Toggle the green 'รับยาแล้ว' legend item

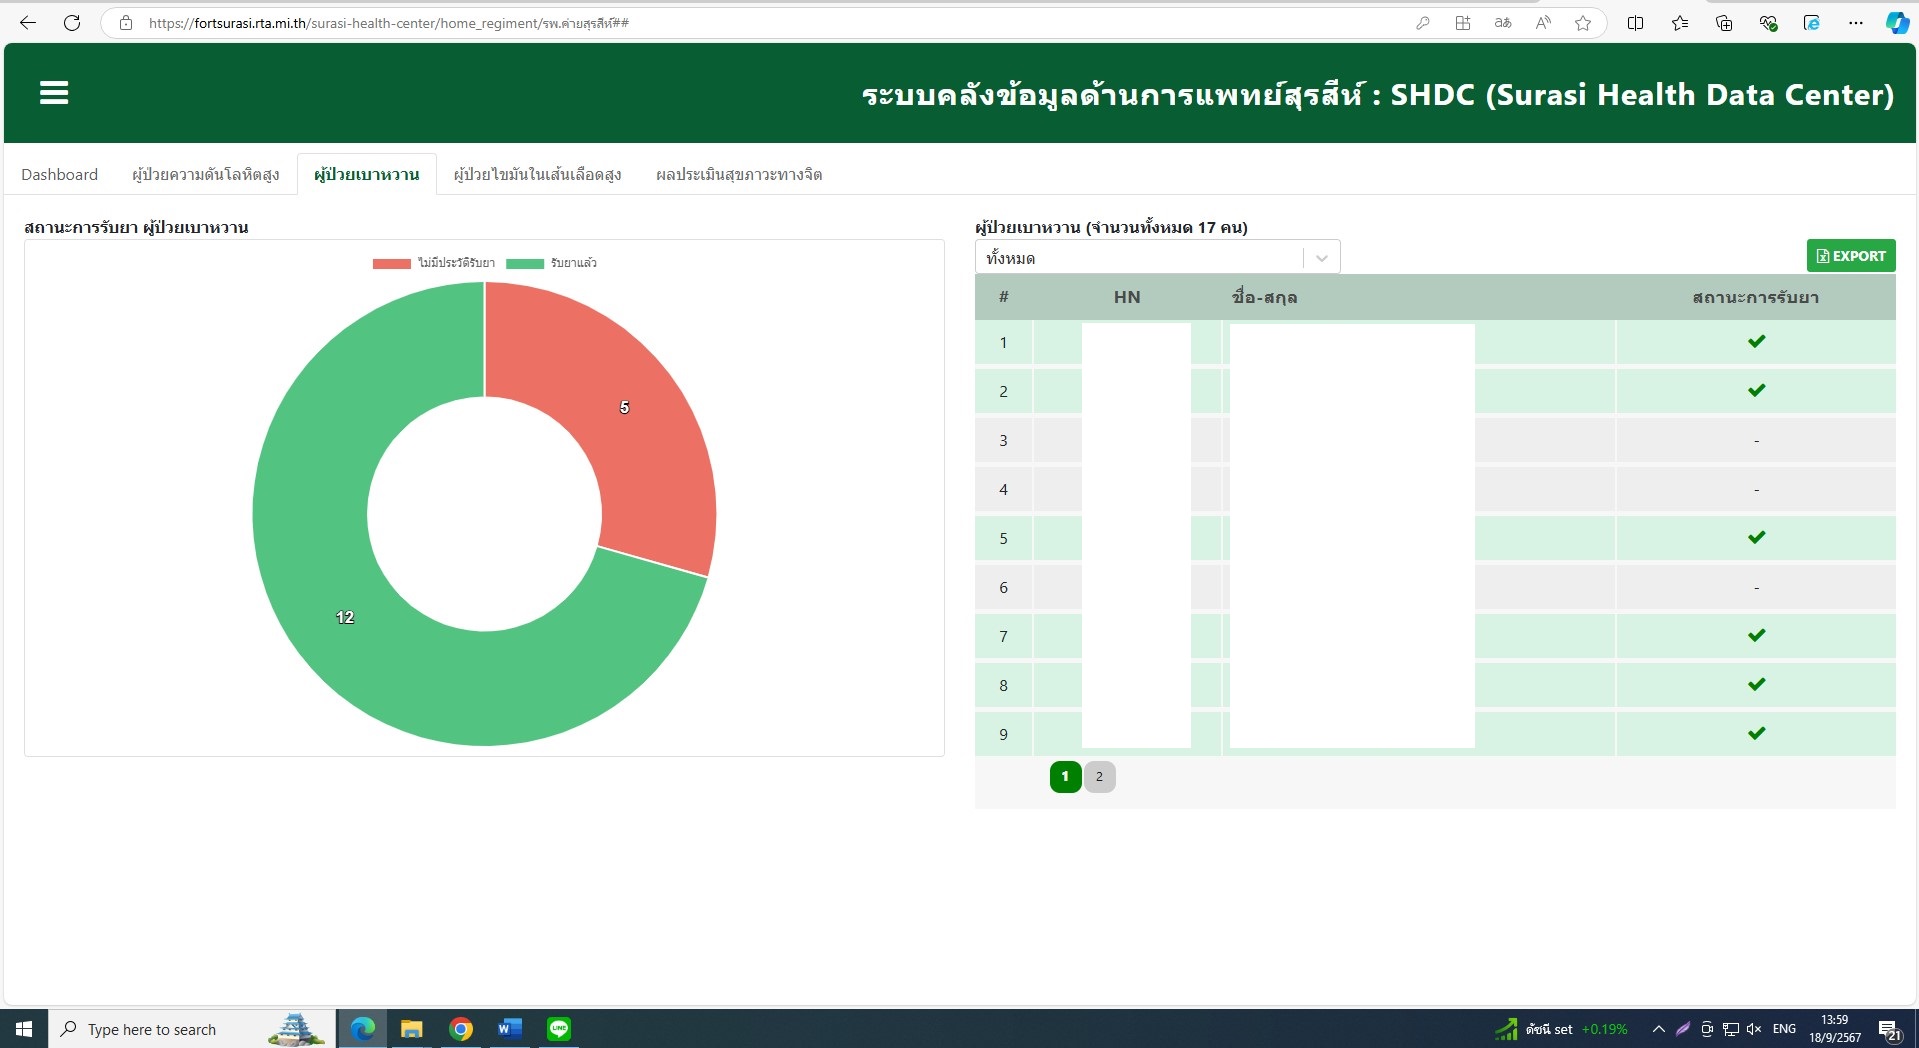pos(552,263)
